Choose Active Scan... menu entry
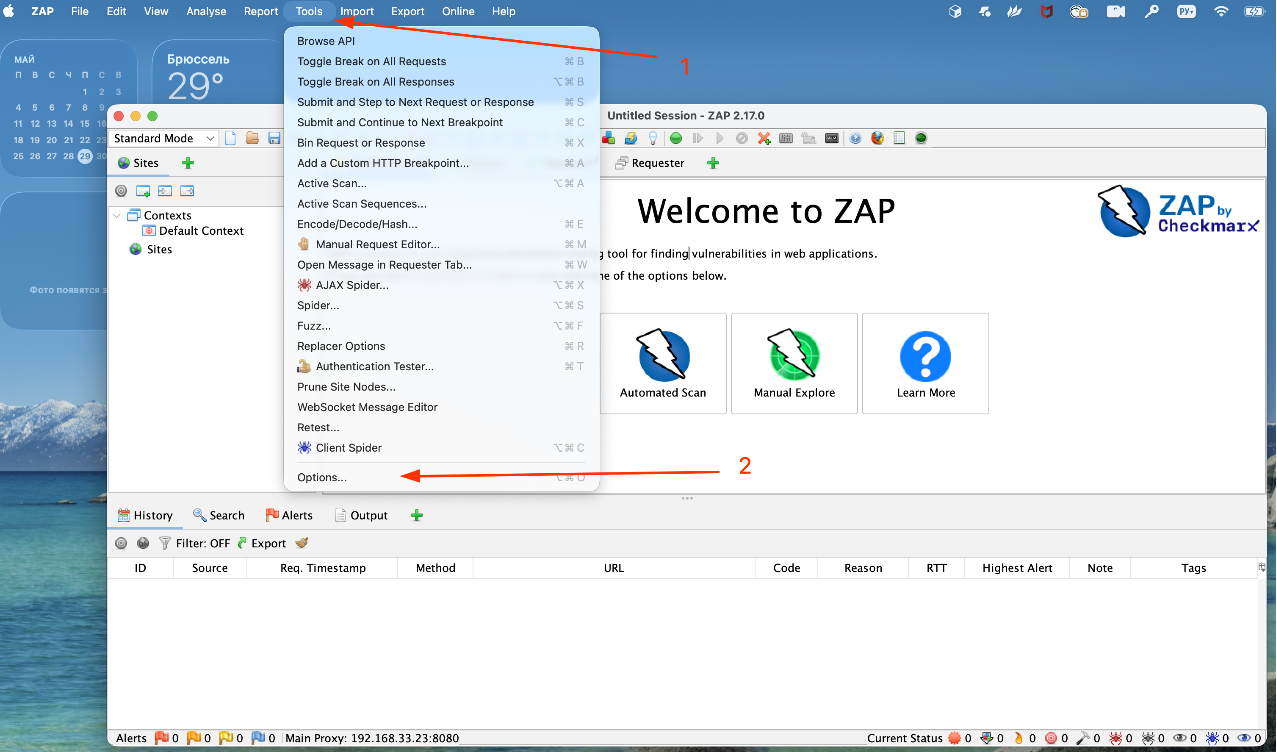Screen dimensions: 1277x752 [442, 183]
